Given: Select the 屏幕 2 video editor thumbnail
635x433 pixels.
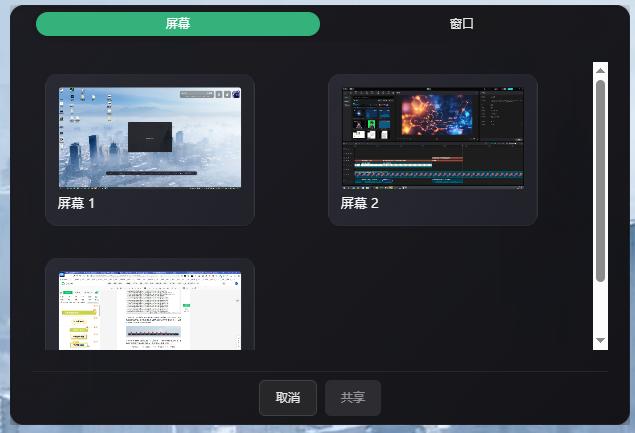Looking at the screenshot, I should (x=432, y=138).
